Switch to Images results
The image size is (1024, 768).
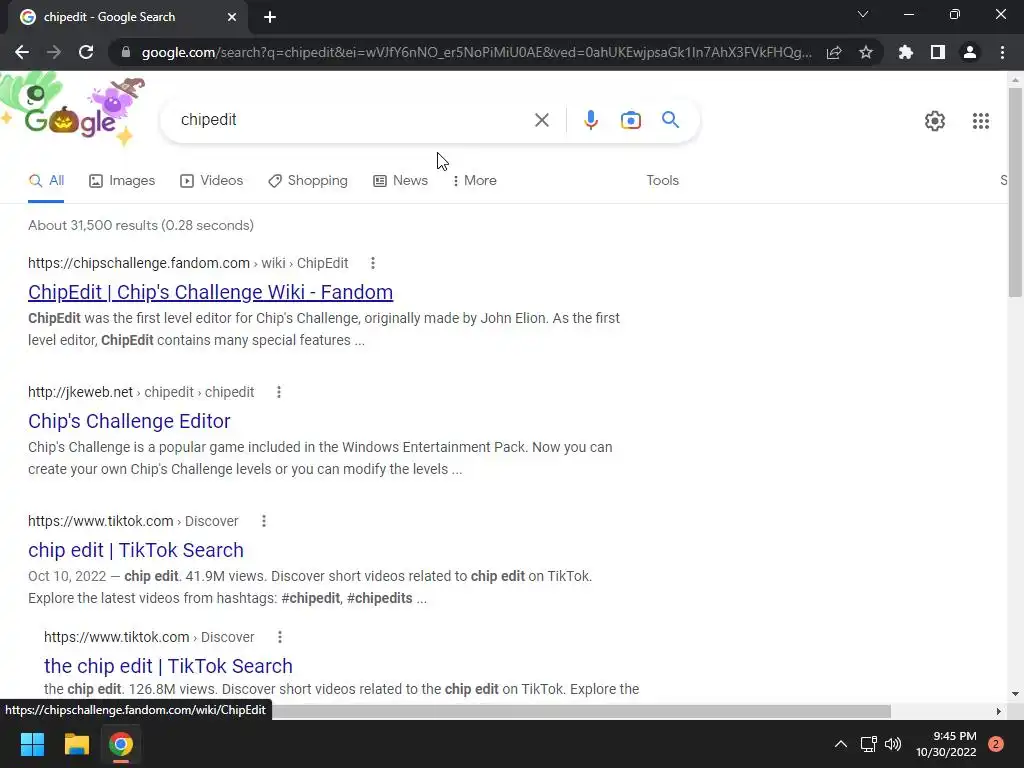pyautogui.click(x=122, y=181)
